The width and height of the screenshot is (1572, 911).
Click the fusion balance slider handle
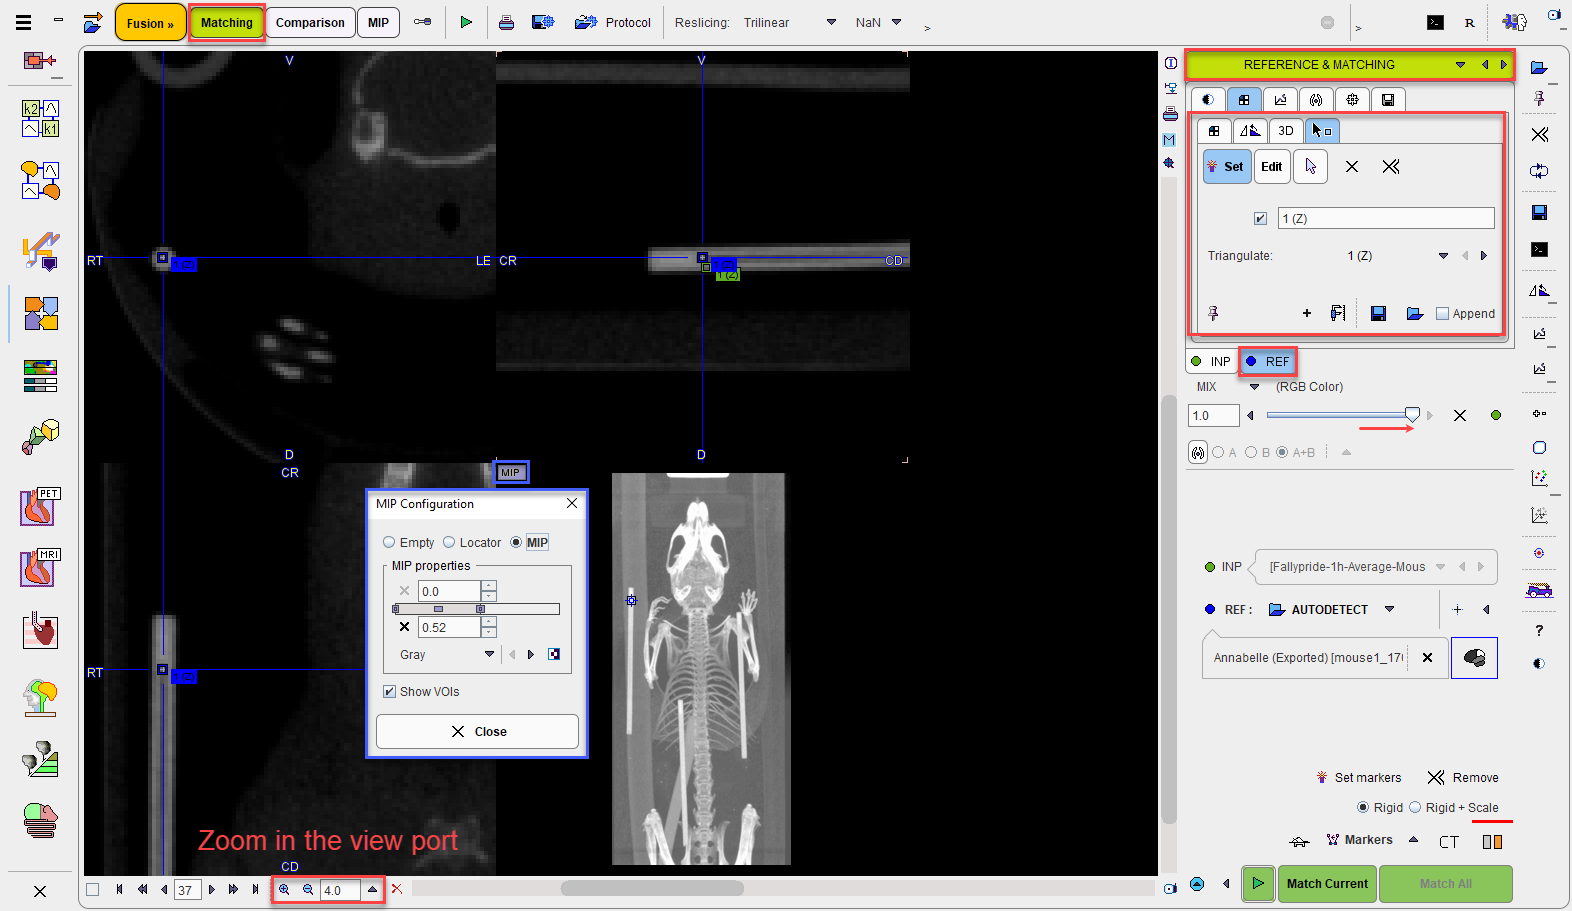coord(1412,414)
